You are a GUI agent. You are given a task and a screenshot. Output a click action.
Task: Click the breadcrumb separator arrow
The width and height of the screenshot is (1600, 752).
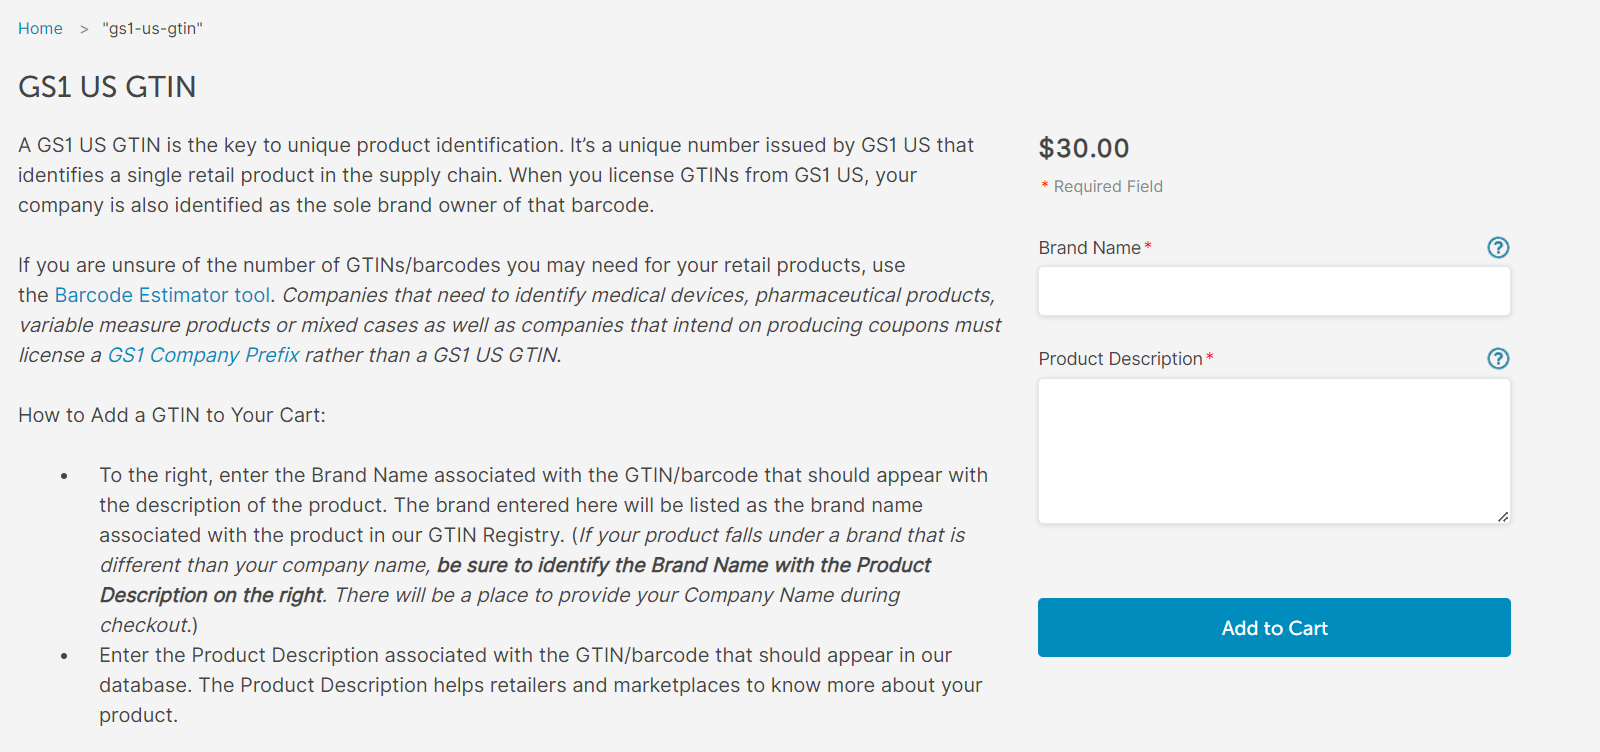tap(84, 29)
